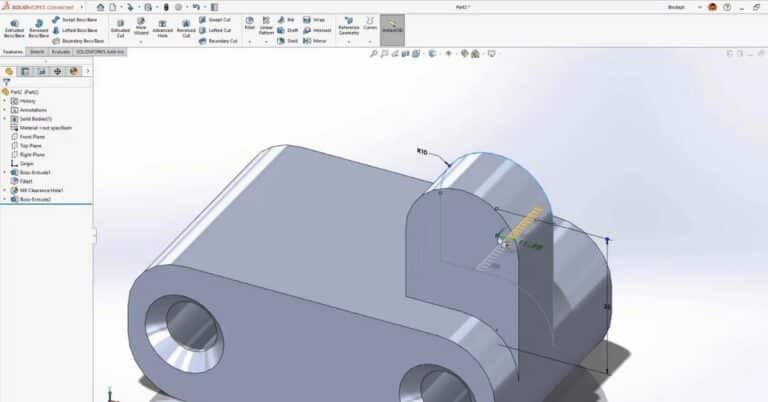Click the Help question mark icon
Viewport: 768px width, 402px height.
pos(727,6)
